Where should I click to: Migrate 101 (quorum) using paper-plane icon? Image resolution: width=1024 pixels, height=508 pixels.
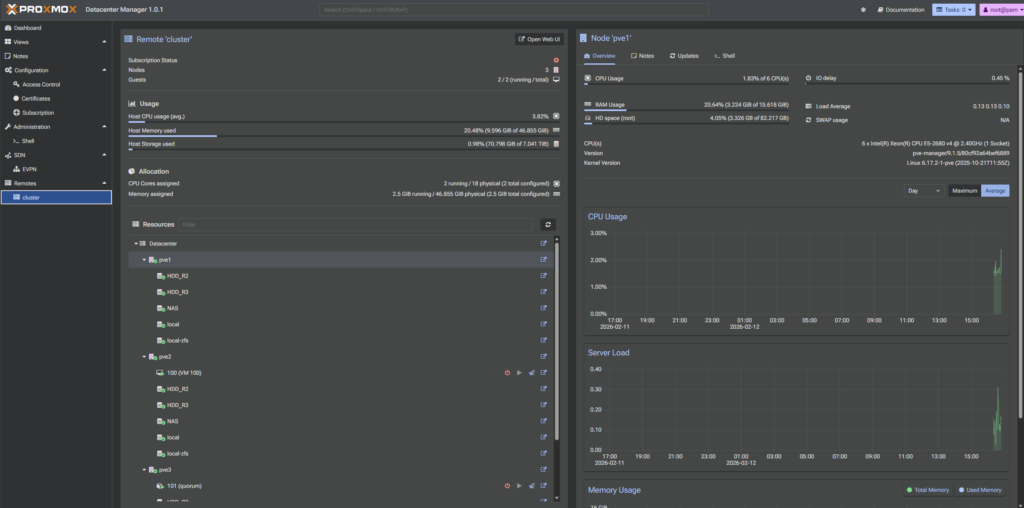pyautogui.click(x=532, y=486)
